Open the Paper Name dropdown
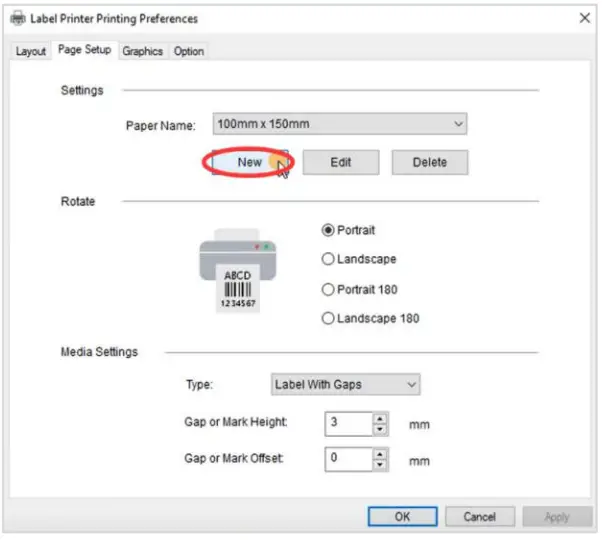Screen dimensions: 602x540 click(x=340, y=124)
